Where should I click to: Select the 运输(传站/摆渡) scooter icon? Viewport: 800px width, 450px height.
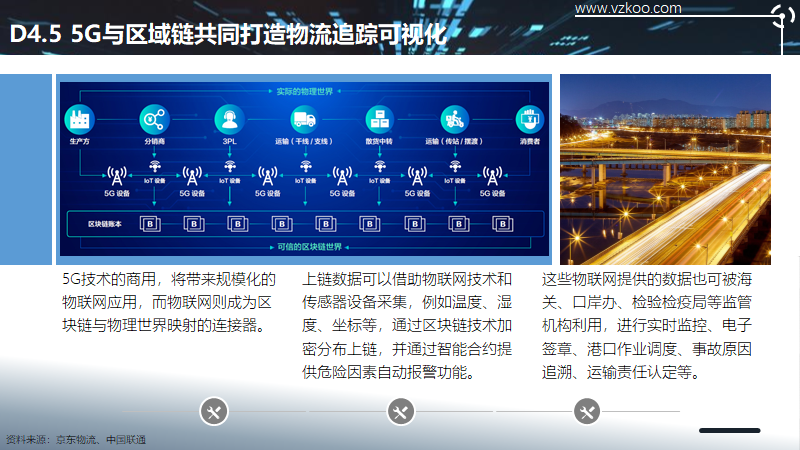(x=454, y=119)
